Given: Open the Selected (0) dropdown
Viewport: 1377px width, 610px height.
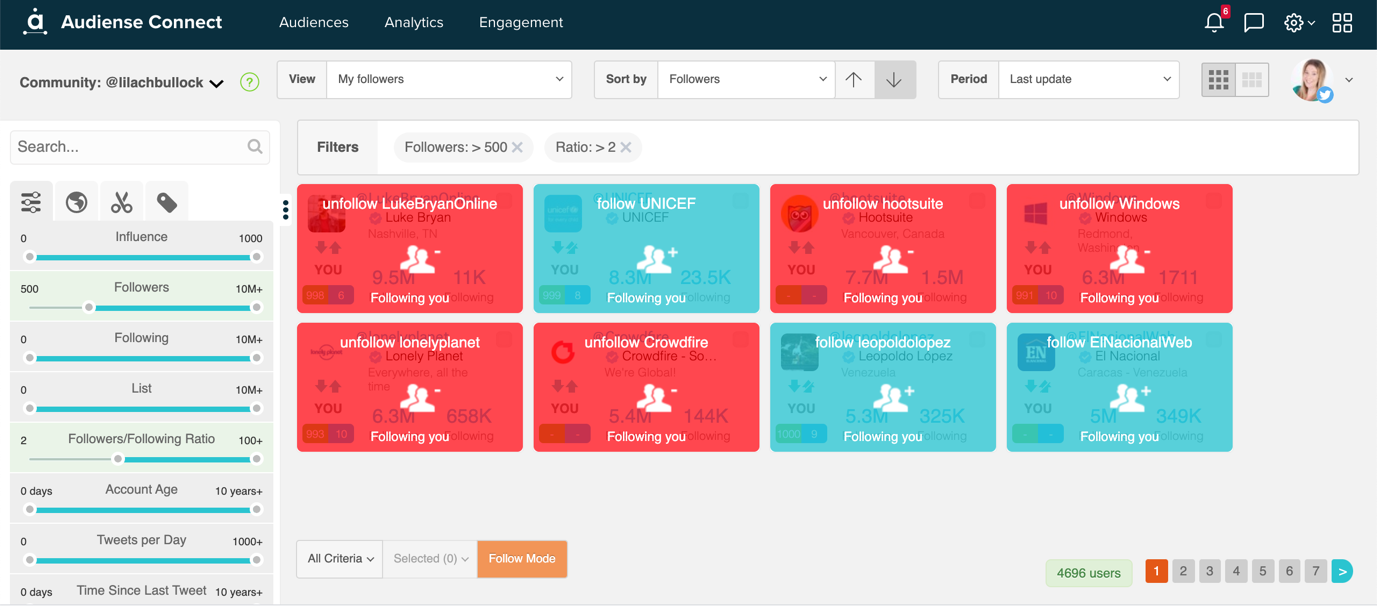Looking at the screenshot, I should [430, 559].
